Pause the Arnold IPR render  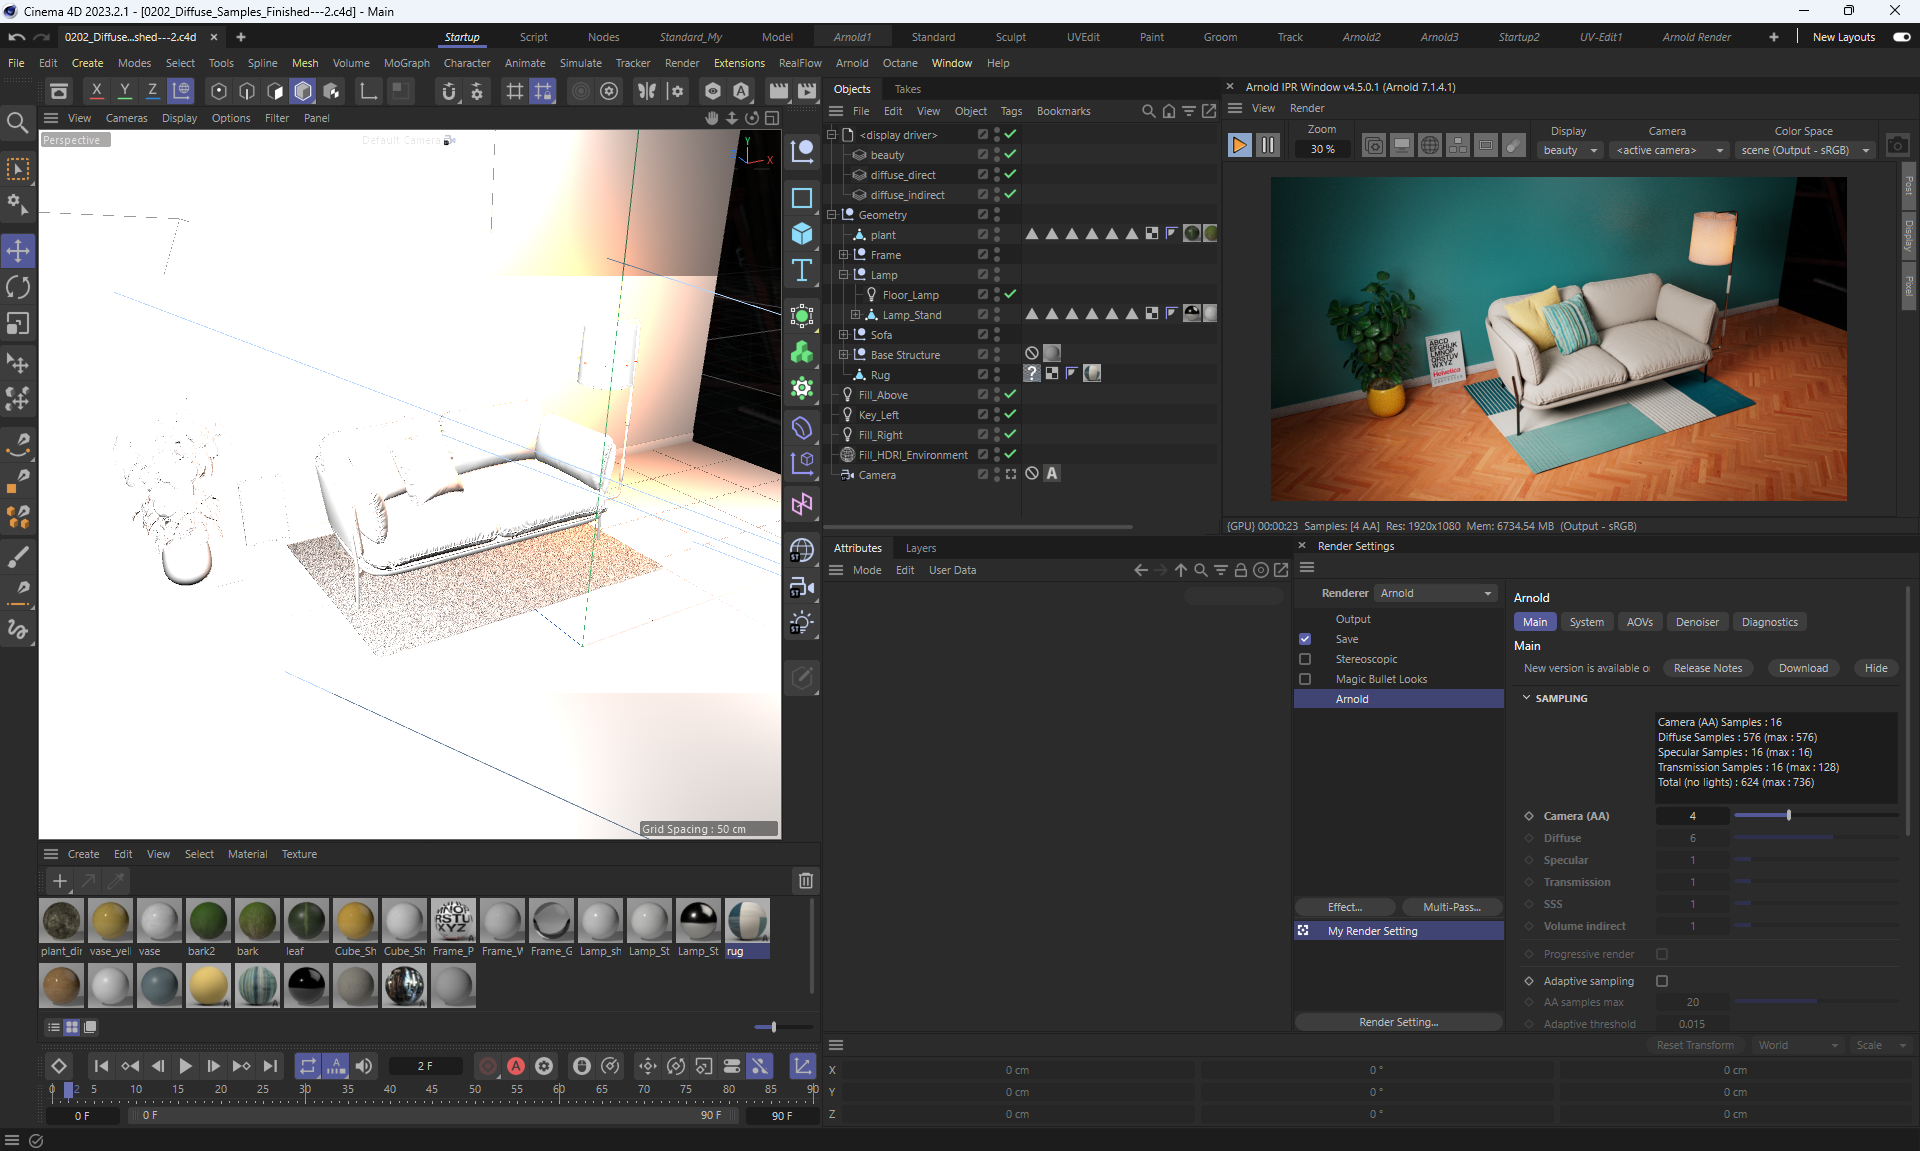click(x=1267, y=145)
